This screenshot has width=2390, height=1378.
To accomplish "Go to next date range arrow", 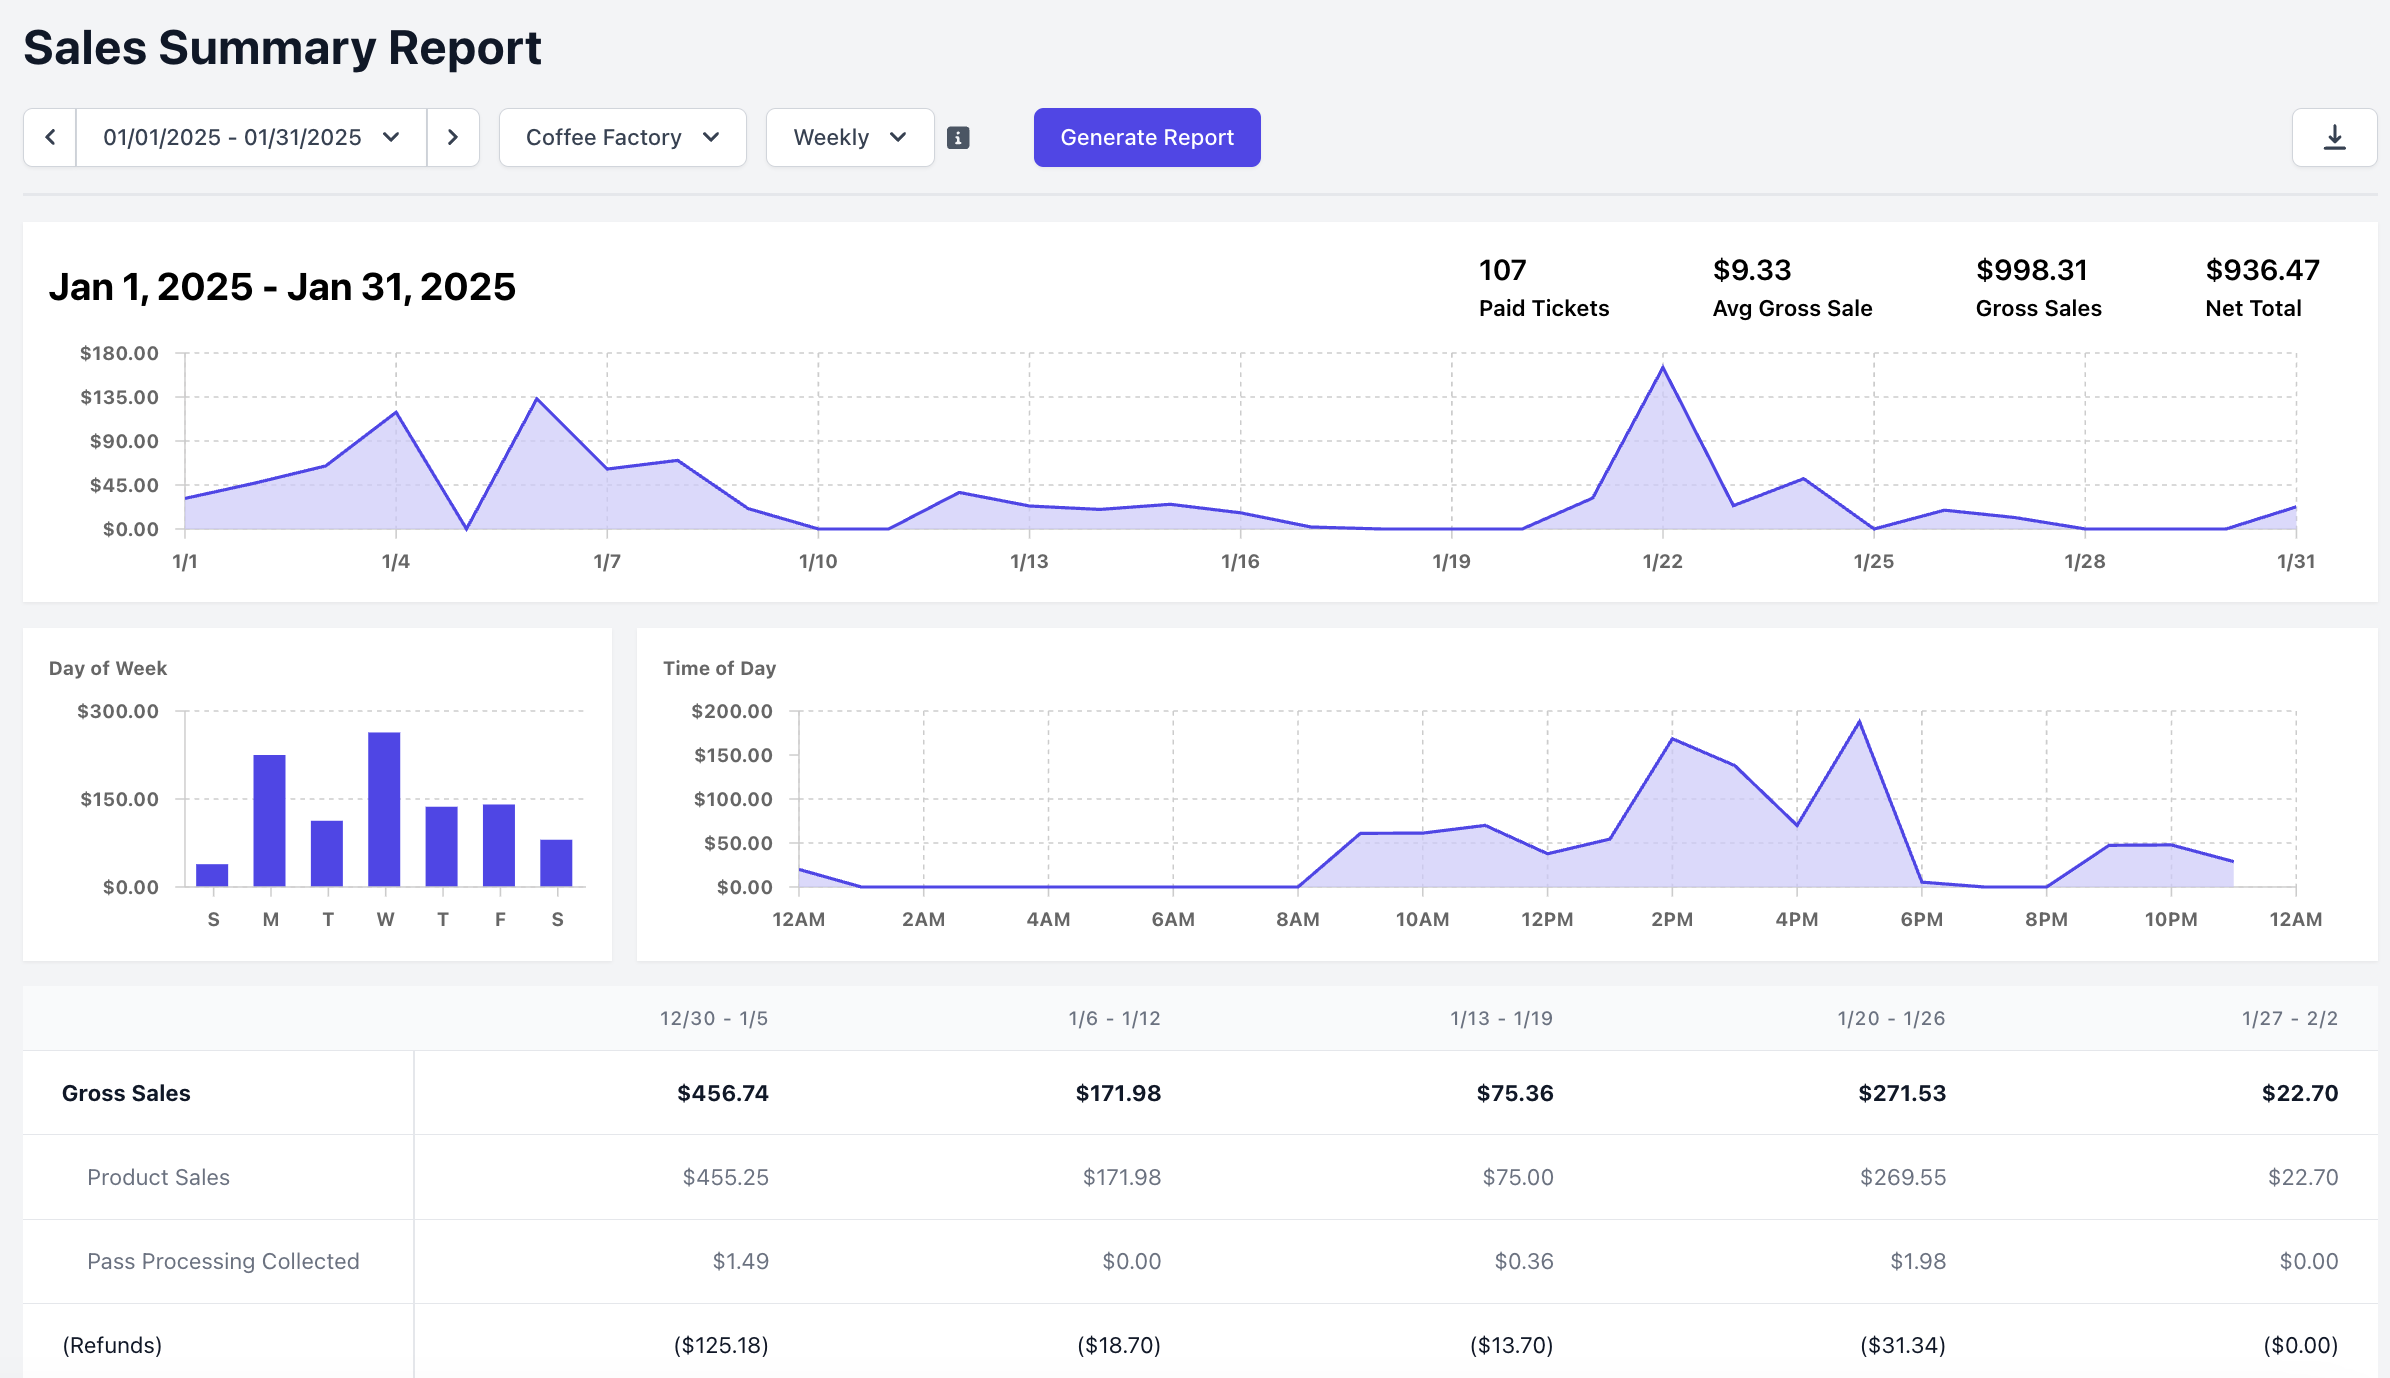I will [453, 137].
